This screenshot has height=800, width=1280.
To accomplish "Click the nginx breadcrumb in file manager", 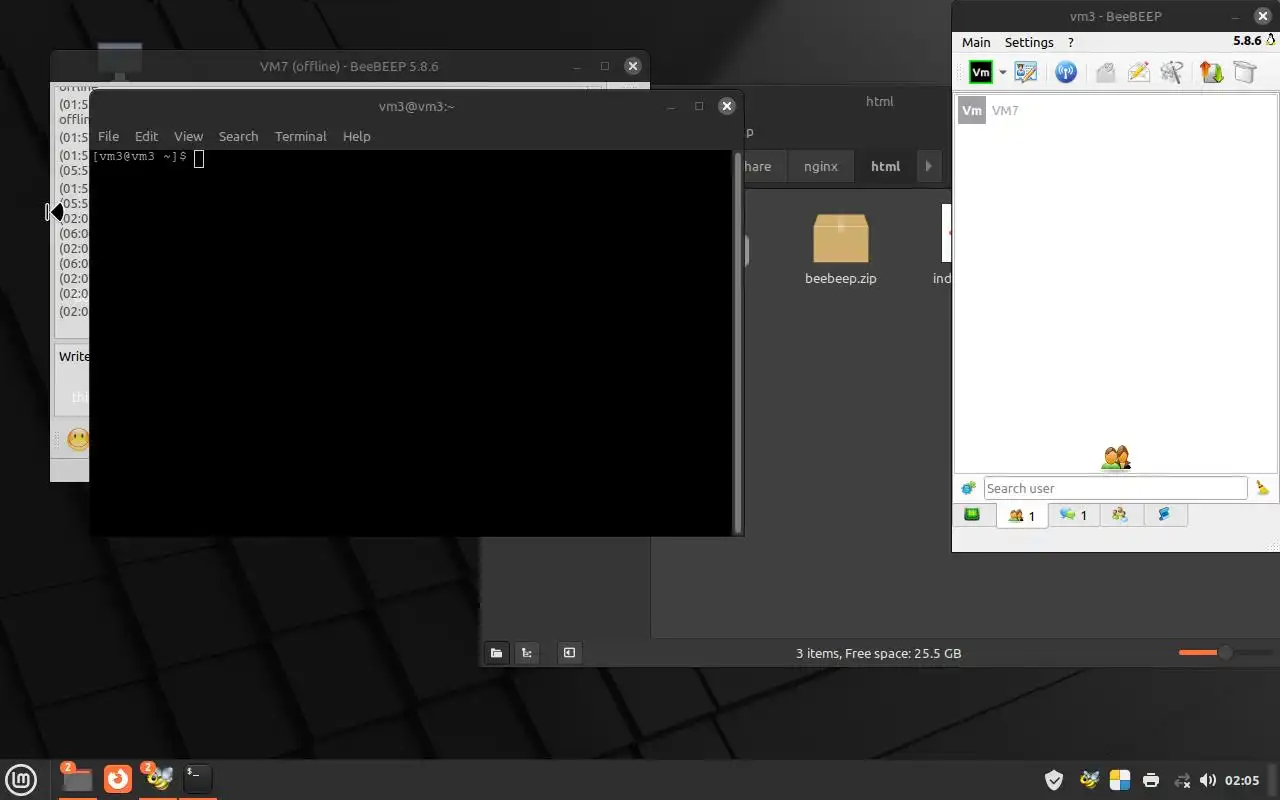I will coord(820,166).
